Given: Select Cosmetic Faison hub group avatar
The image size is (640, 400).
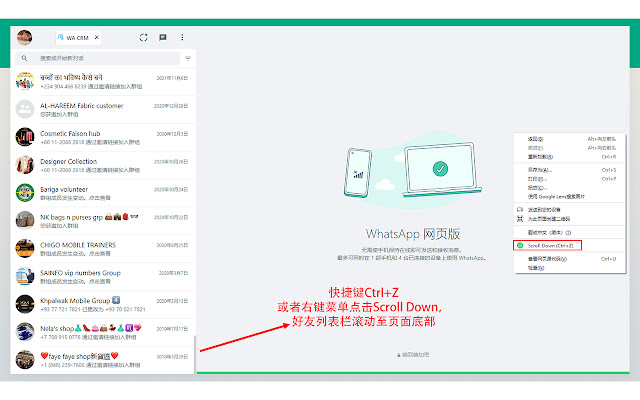Looking at the screenshot, I should (25, 137).
